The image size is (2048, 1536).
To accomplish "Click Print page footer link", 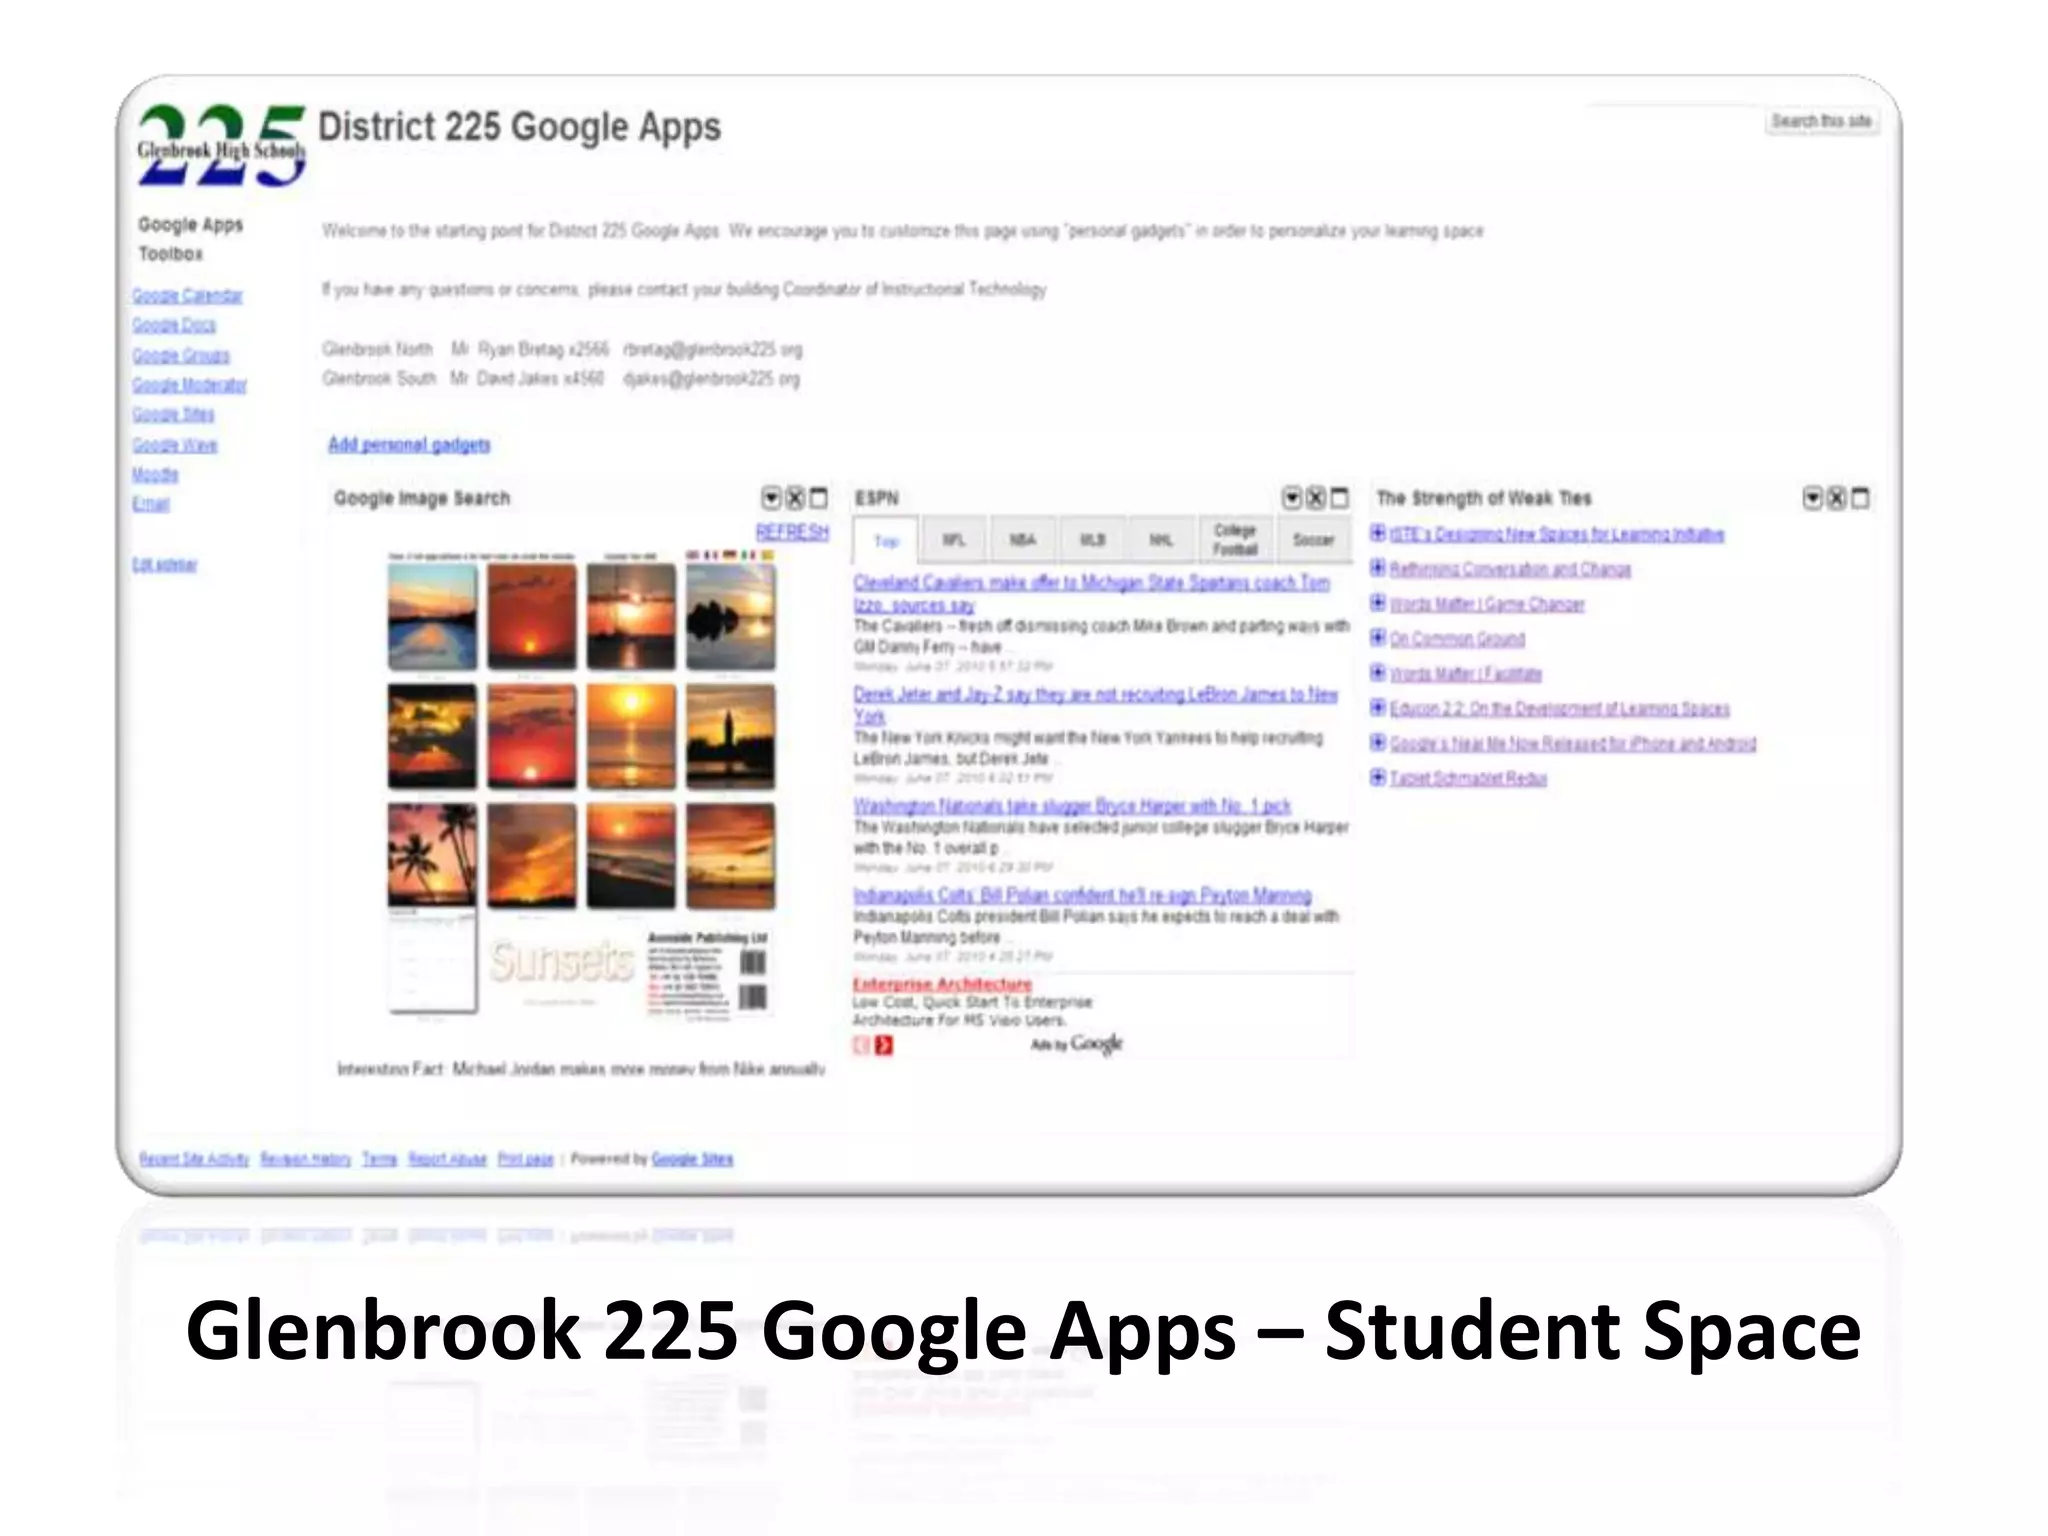I will point(526,1159).
